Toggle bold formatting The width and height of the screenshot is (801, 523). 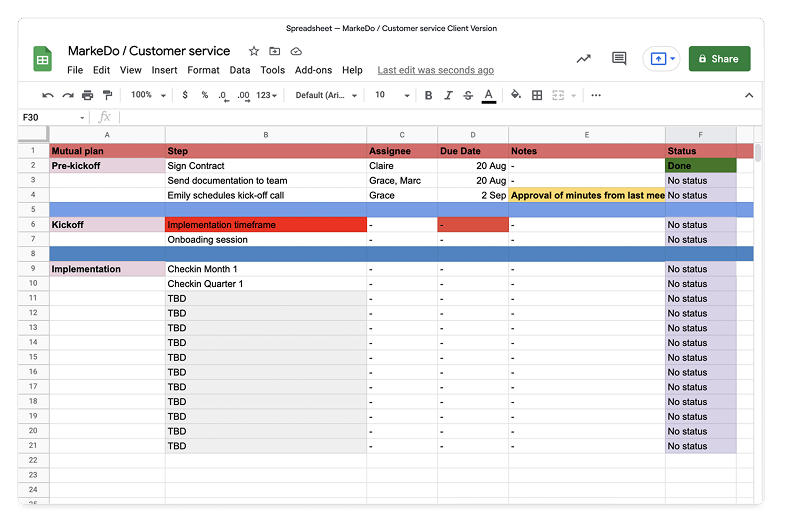click(x=429, y=95)
